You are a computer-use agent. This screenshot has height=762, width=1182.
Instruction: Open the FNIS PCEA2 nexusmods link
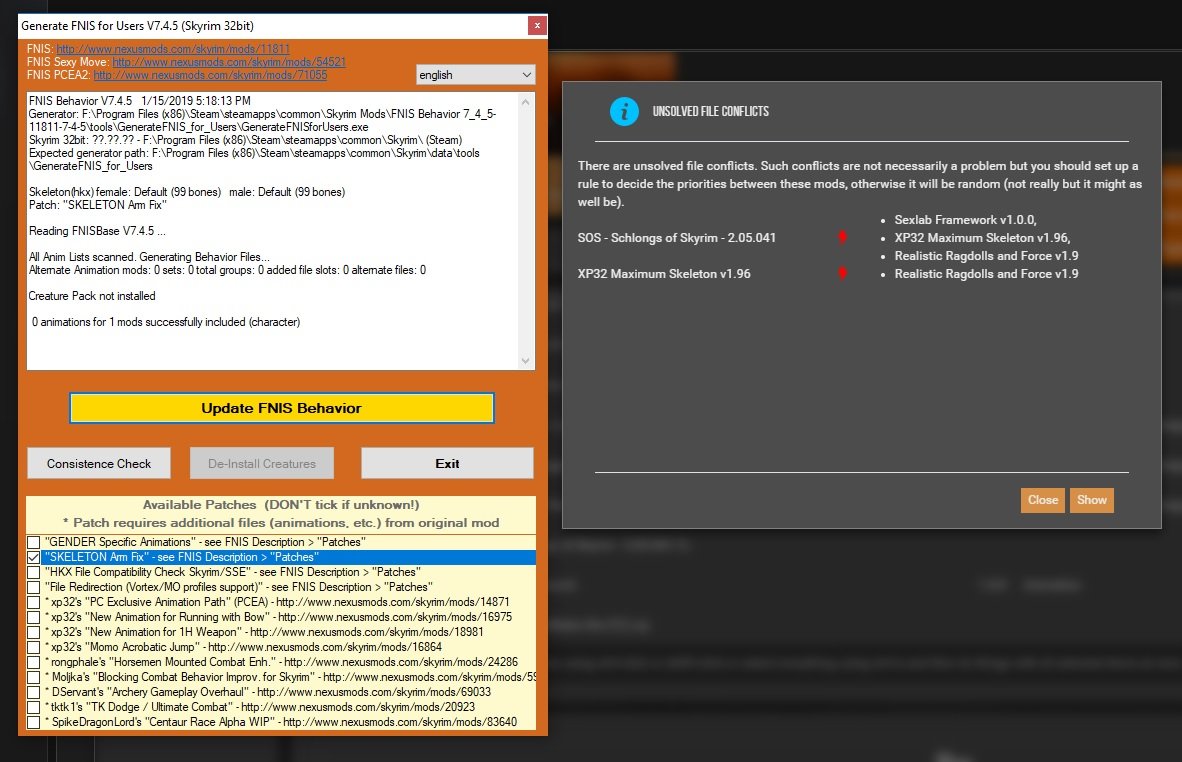point(210,75)
